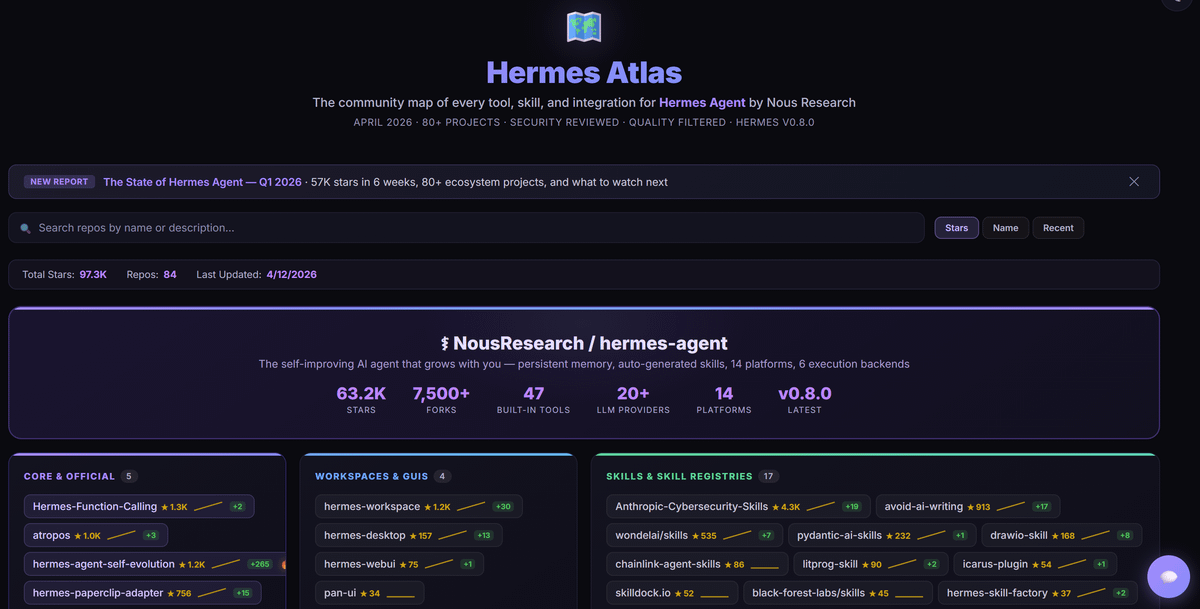Open skilldock.io repo chip
The height and width of the screenshot is (609, 1200).
tap(672, 593)
